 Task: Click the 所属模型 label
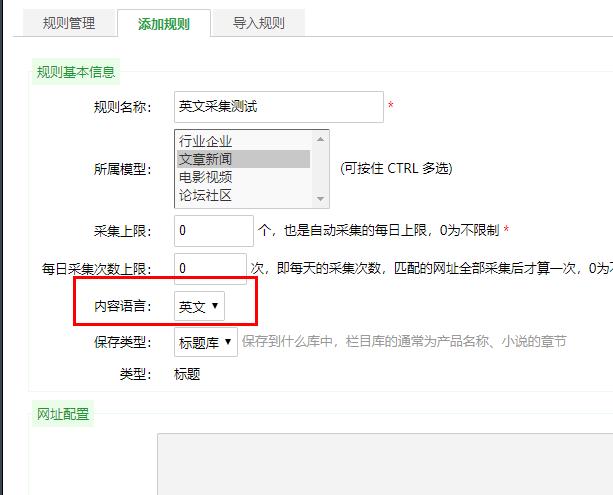point(122,169)
